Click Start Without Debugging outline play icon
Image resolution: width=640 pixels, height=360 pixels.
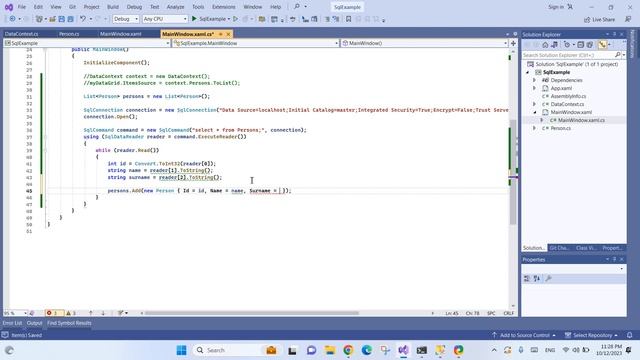pyautogui.click(x=236, y=19)
